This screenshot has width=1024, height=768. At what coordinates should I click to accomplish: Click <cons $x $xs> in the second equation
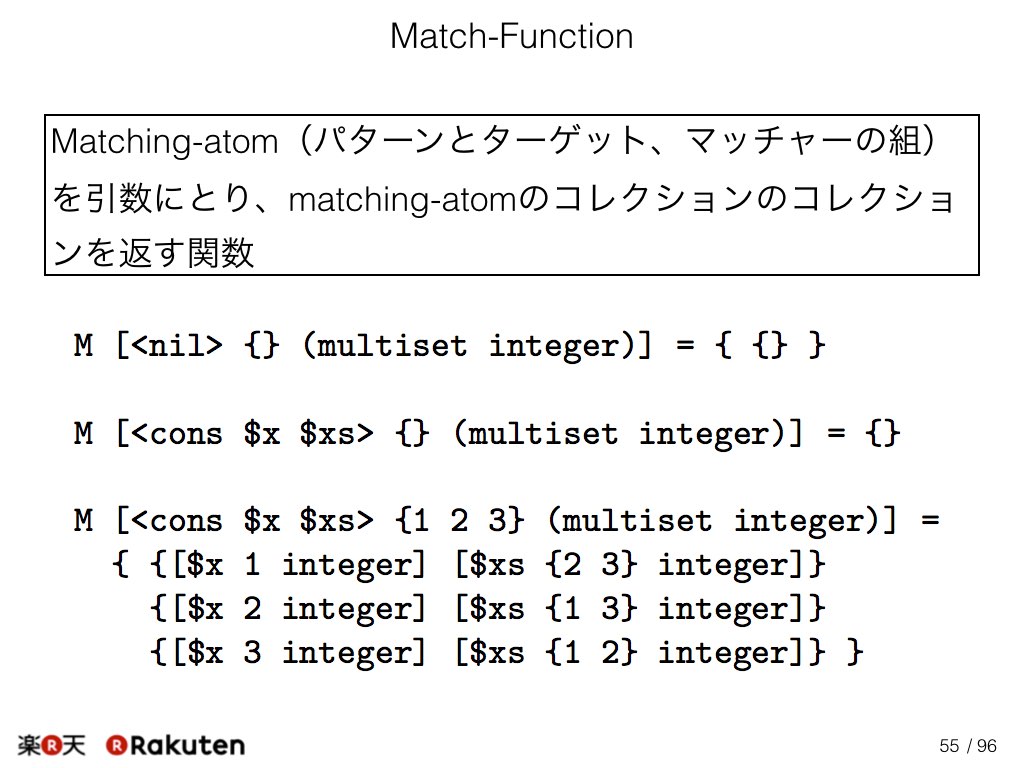coord(252,433)
